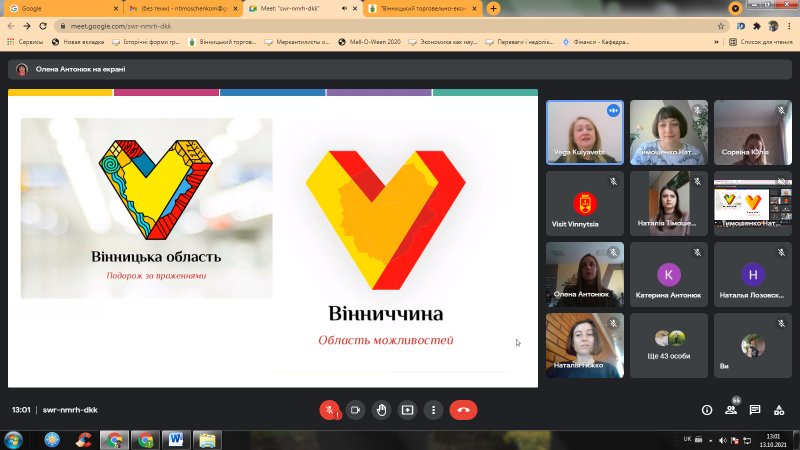800x450 pixels.
Task: Leave the call with red hang-up button
Action: tap(463, 410)
